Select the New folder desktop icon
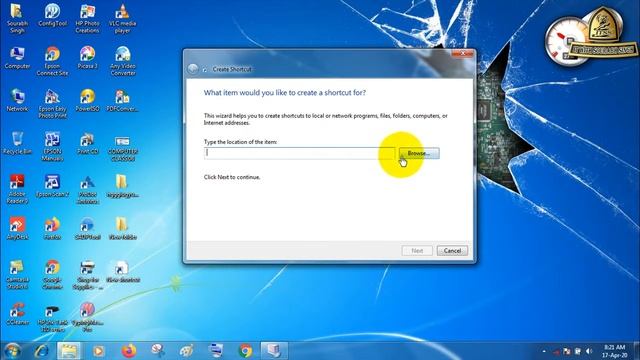The image size is (640, 360). [x=122, y=228]
